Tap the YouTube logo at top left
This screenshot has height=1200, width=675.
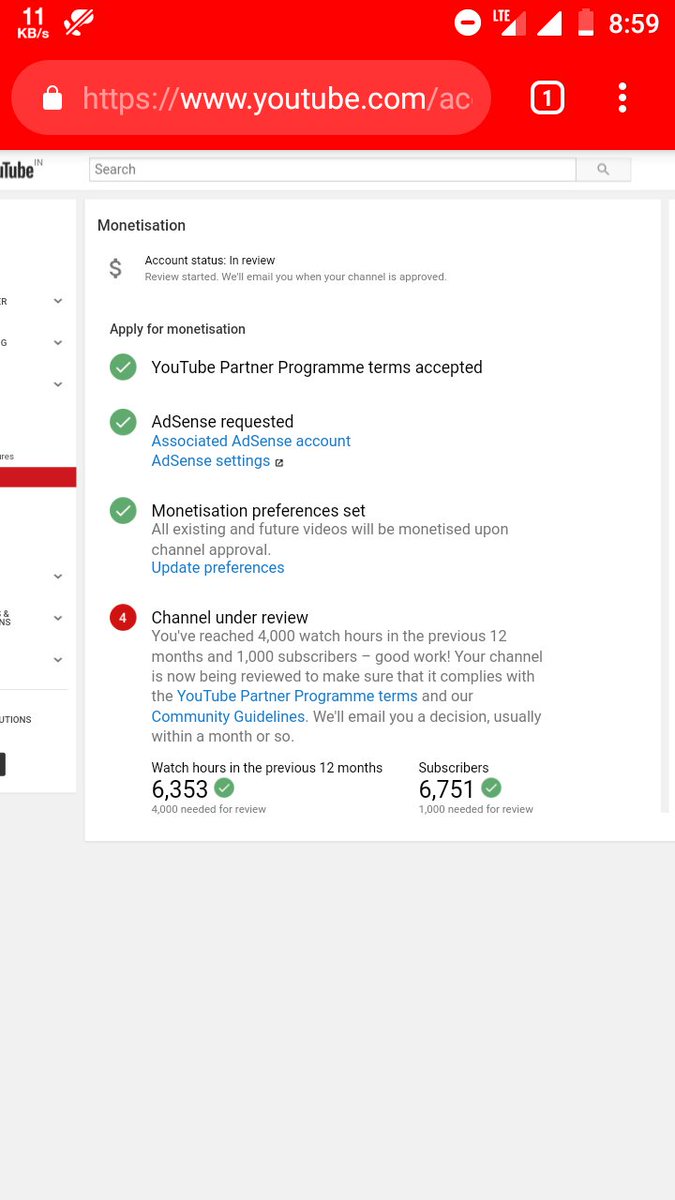point(20,169)
